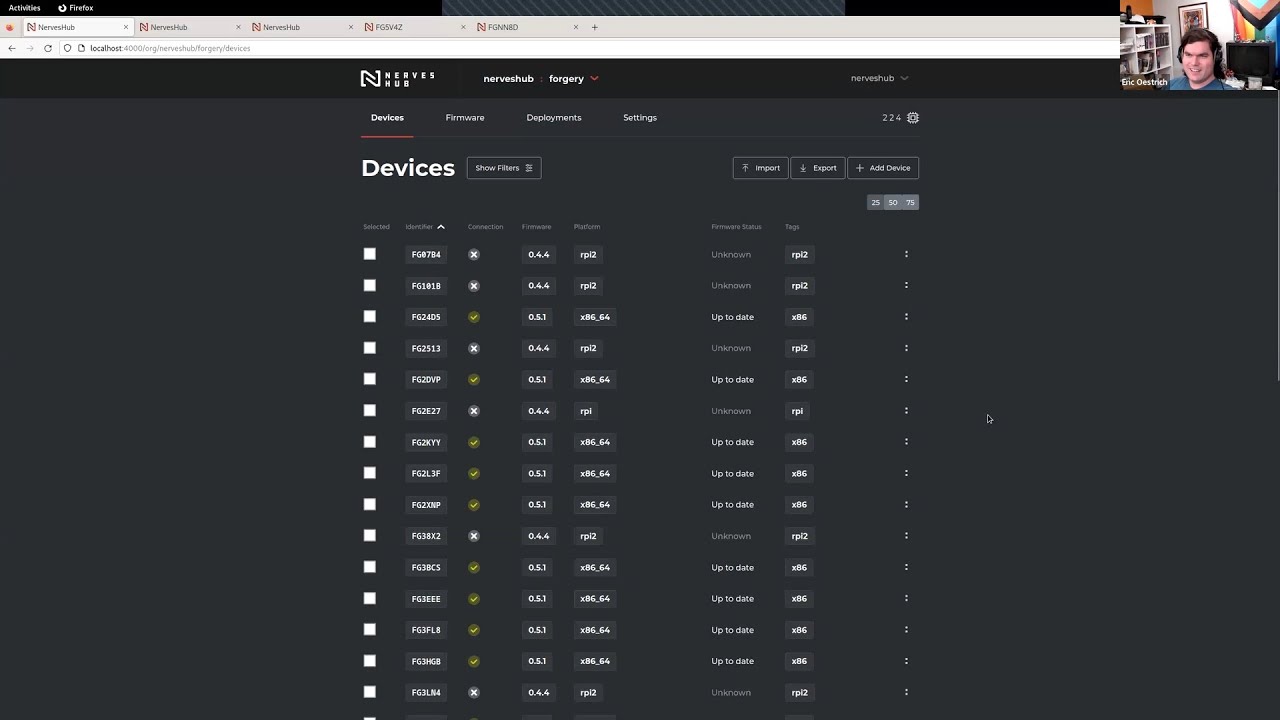Image resolution: width=1280 pixels, height=720 pixels.
Task: Set page size to 75 devices
Action: 910,202
